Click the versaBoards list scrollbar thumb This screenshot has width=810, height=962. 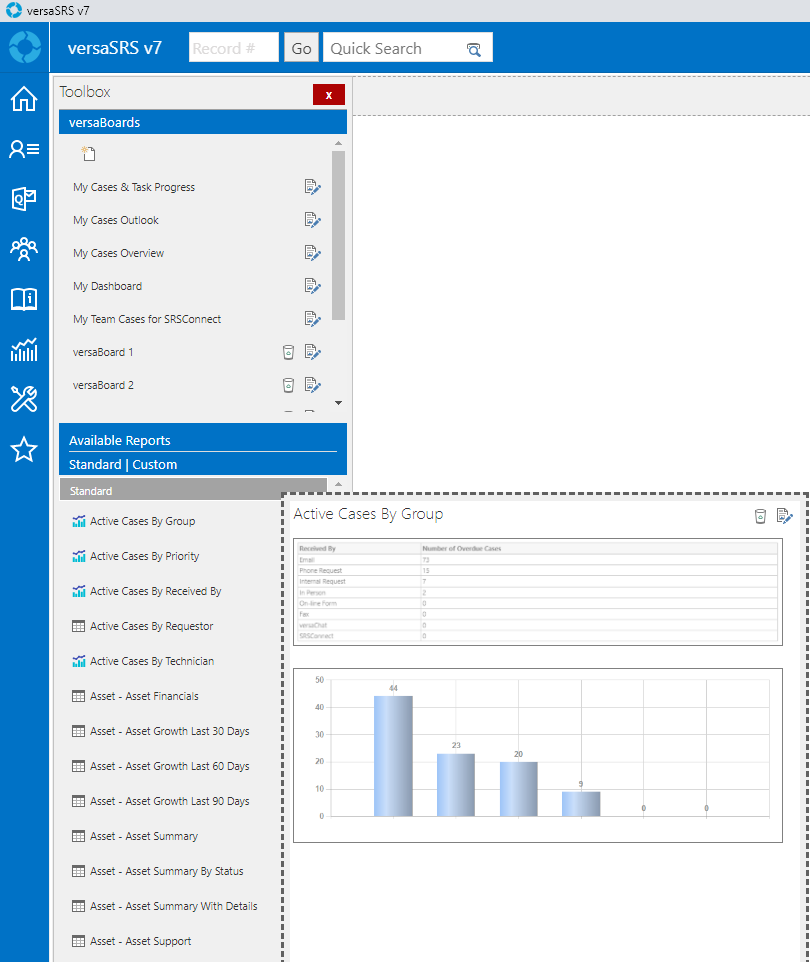pyautogui.click(x=338, y=236)
